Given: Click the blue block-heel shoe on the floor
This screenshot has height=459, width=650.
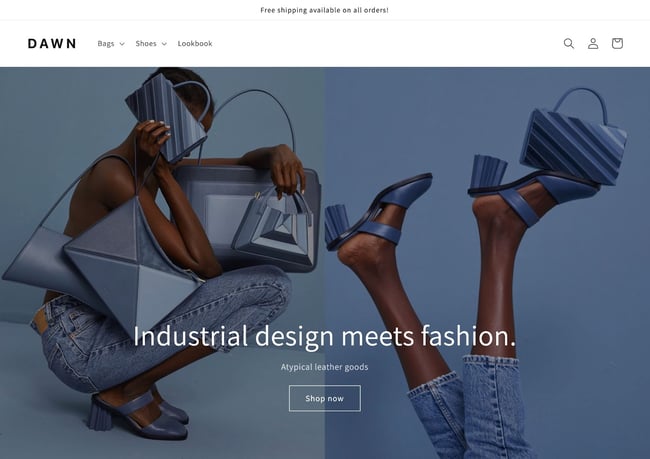Looking at the screenshot, I should (139, 415).
